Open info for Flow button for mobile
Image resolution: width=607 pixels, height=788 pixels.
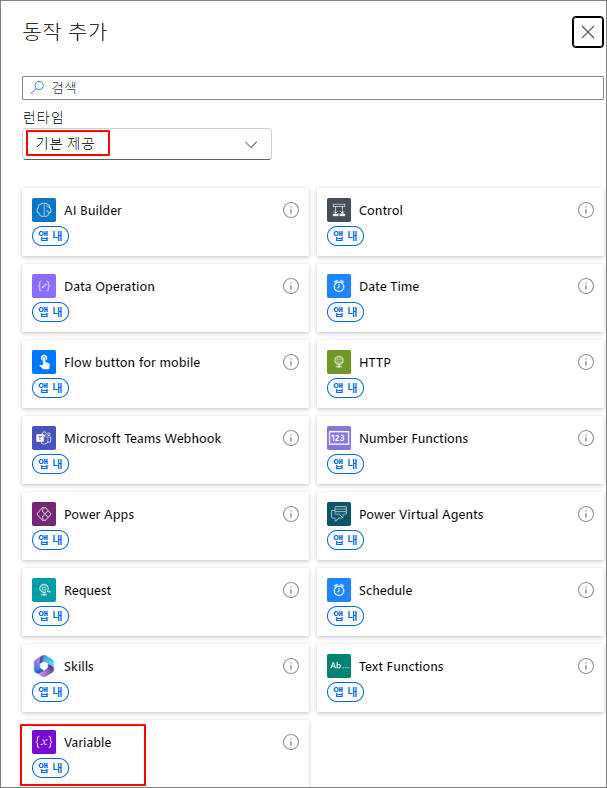(291, 362)
